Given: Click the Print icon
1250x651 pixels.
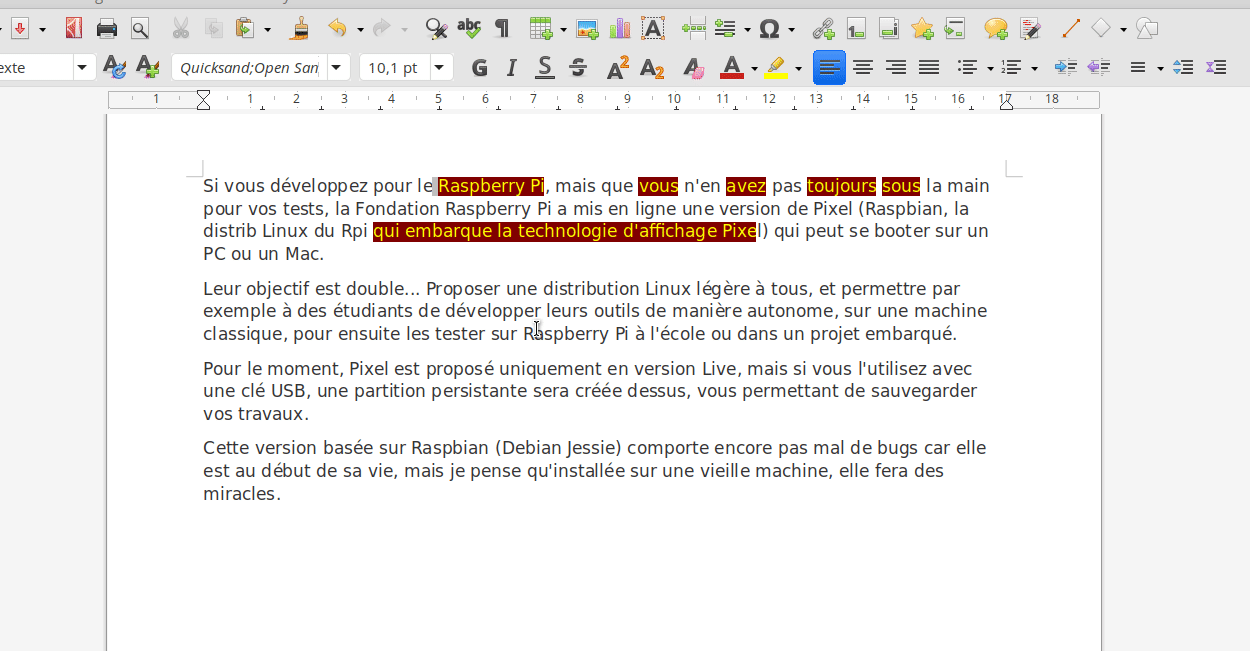Looking at the screenshot, I should pyautogui.click(x=107, y=29).
